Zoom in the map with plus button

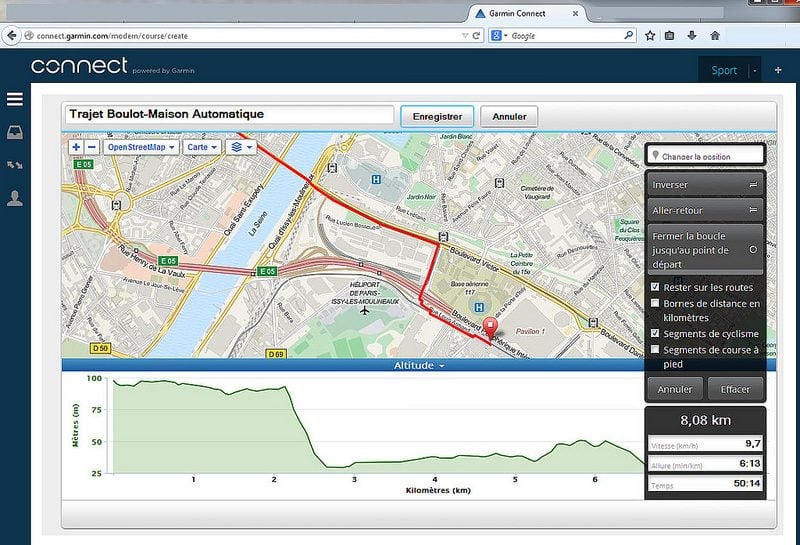point(76,147)
